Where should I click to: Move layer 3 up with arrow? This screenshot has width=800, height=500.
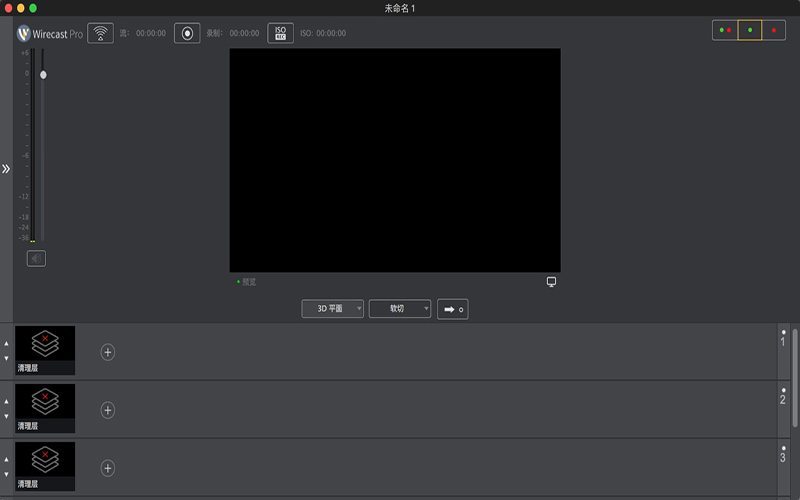tap(6, 460)
